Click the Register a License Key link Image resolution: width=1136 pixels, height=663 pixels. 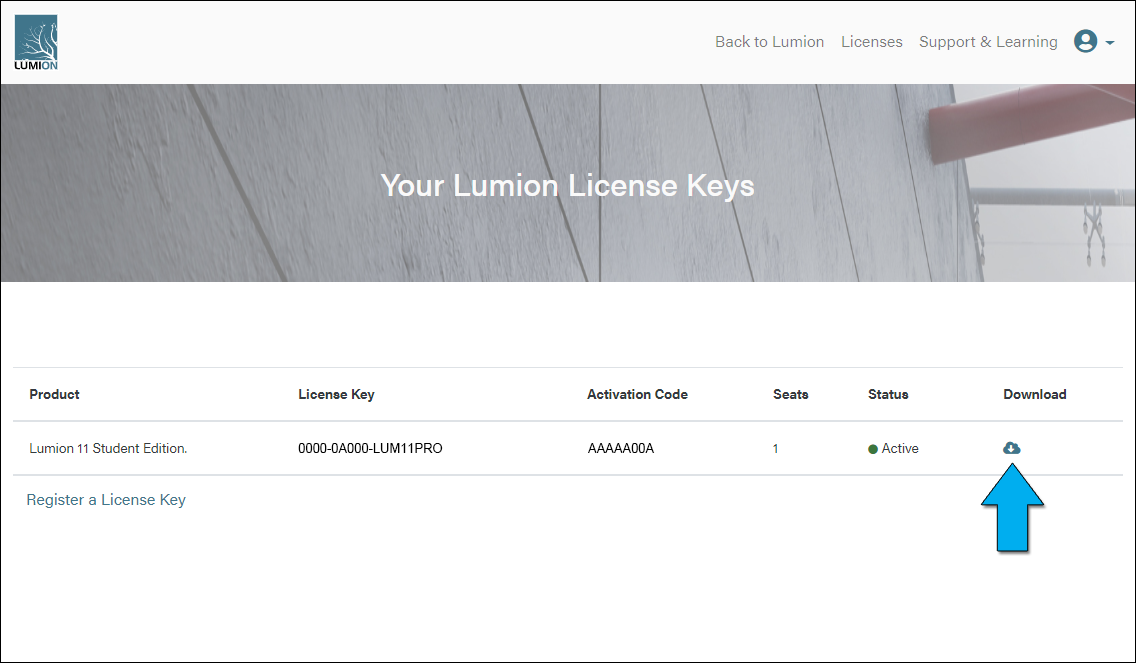[x=106, y=499]
